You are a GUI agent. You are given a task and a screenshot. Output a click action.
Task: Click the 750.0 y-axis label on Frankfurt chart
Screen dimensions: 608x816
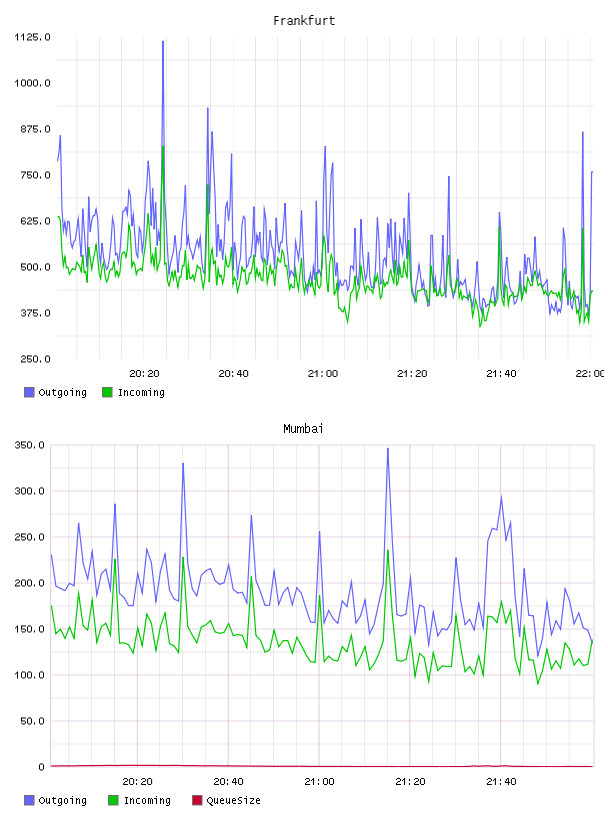pos(35,175)
